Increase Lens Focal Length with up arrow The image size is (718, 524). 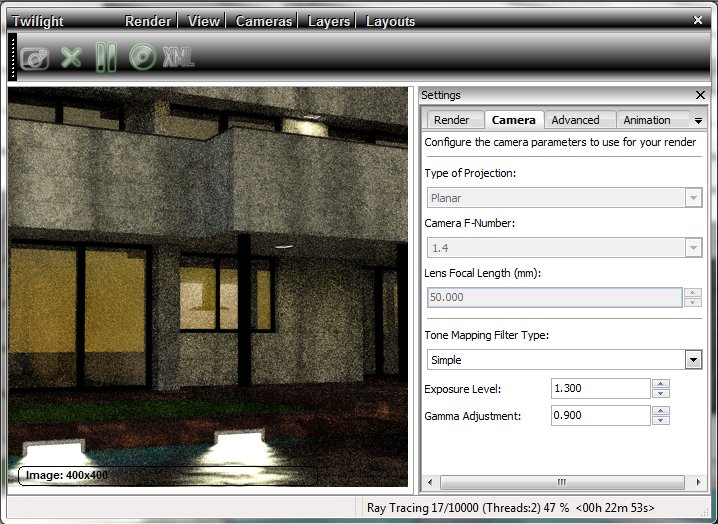[x=693, y=292]
